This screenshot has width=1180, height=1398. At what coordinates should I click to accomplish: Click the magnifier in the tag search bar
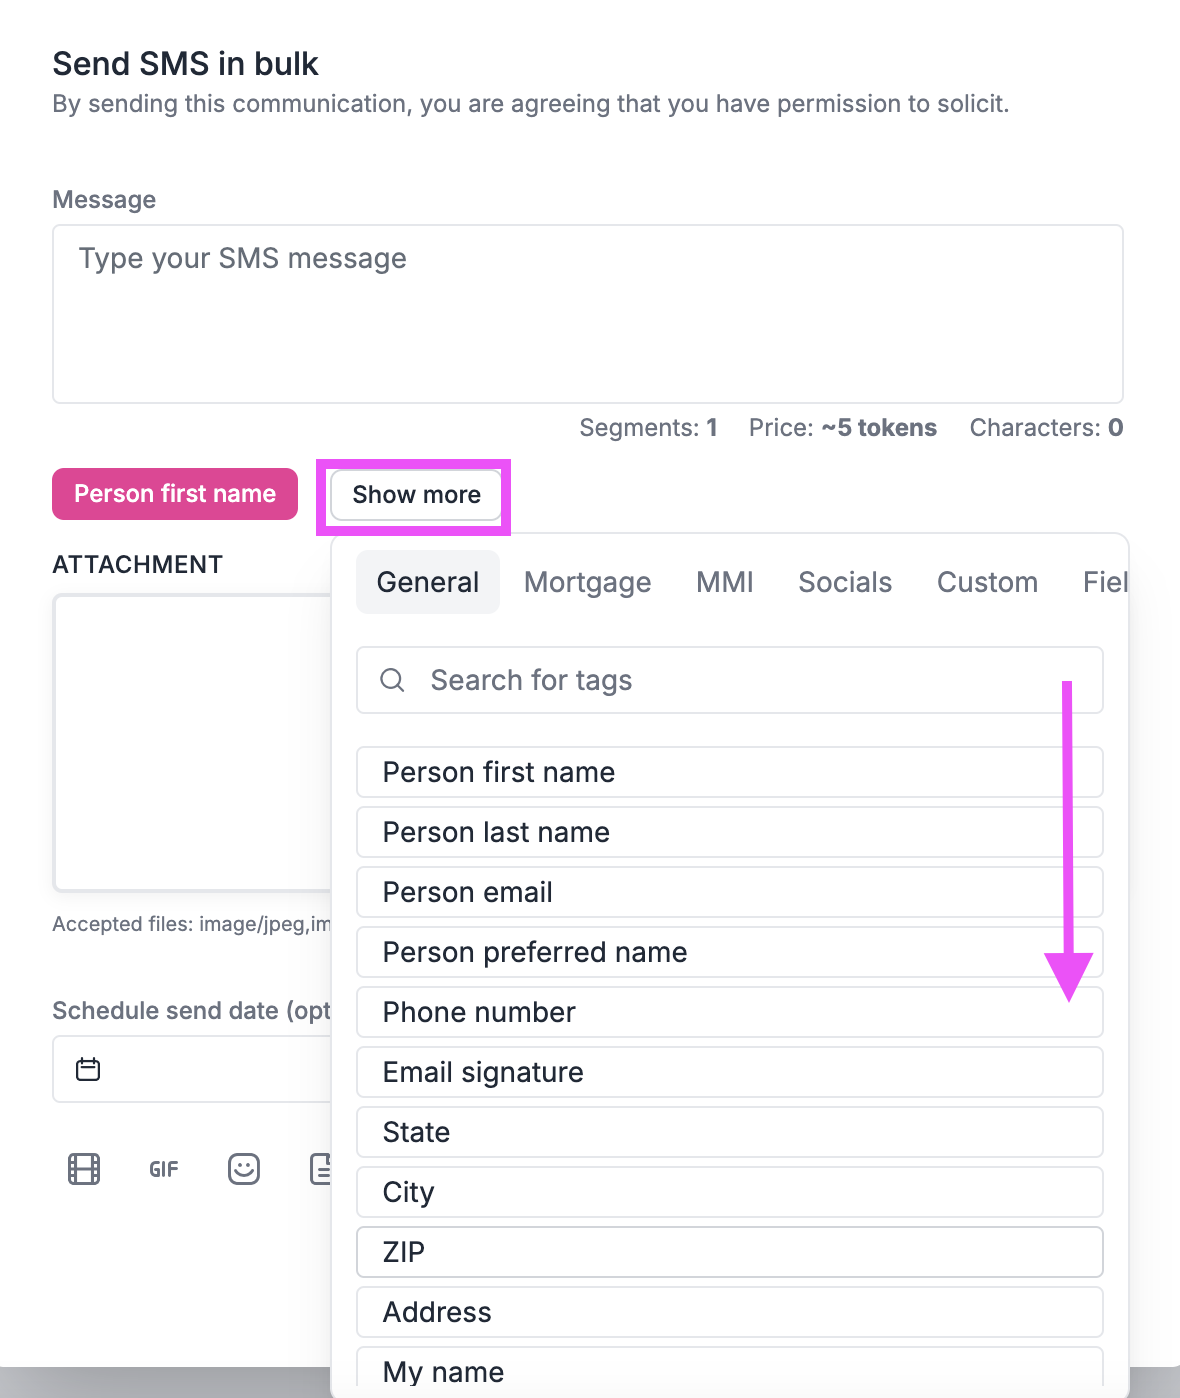click(392, 680)
